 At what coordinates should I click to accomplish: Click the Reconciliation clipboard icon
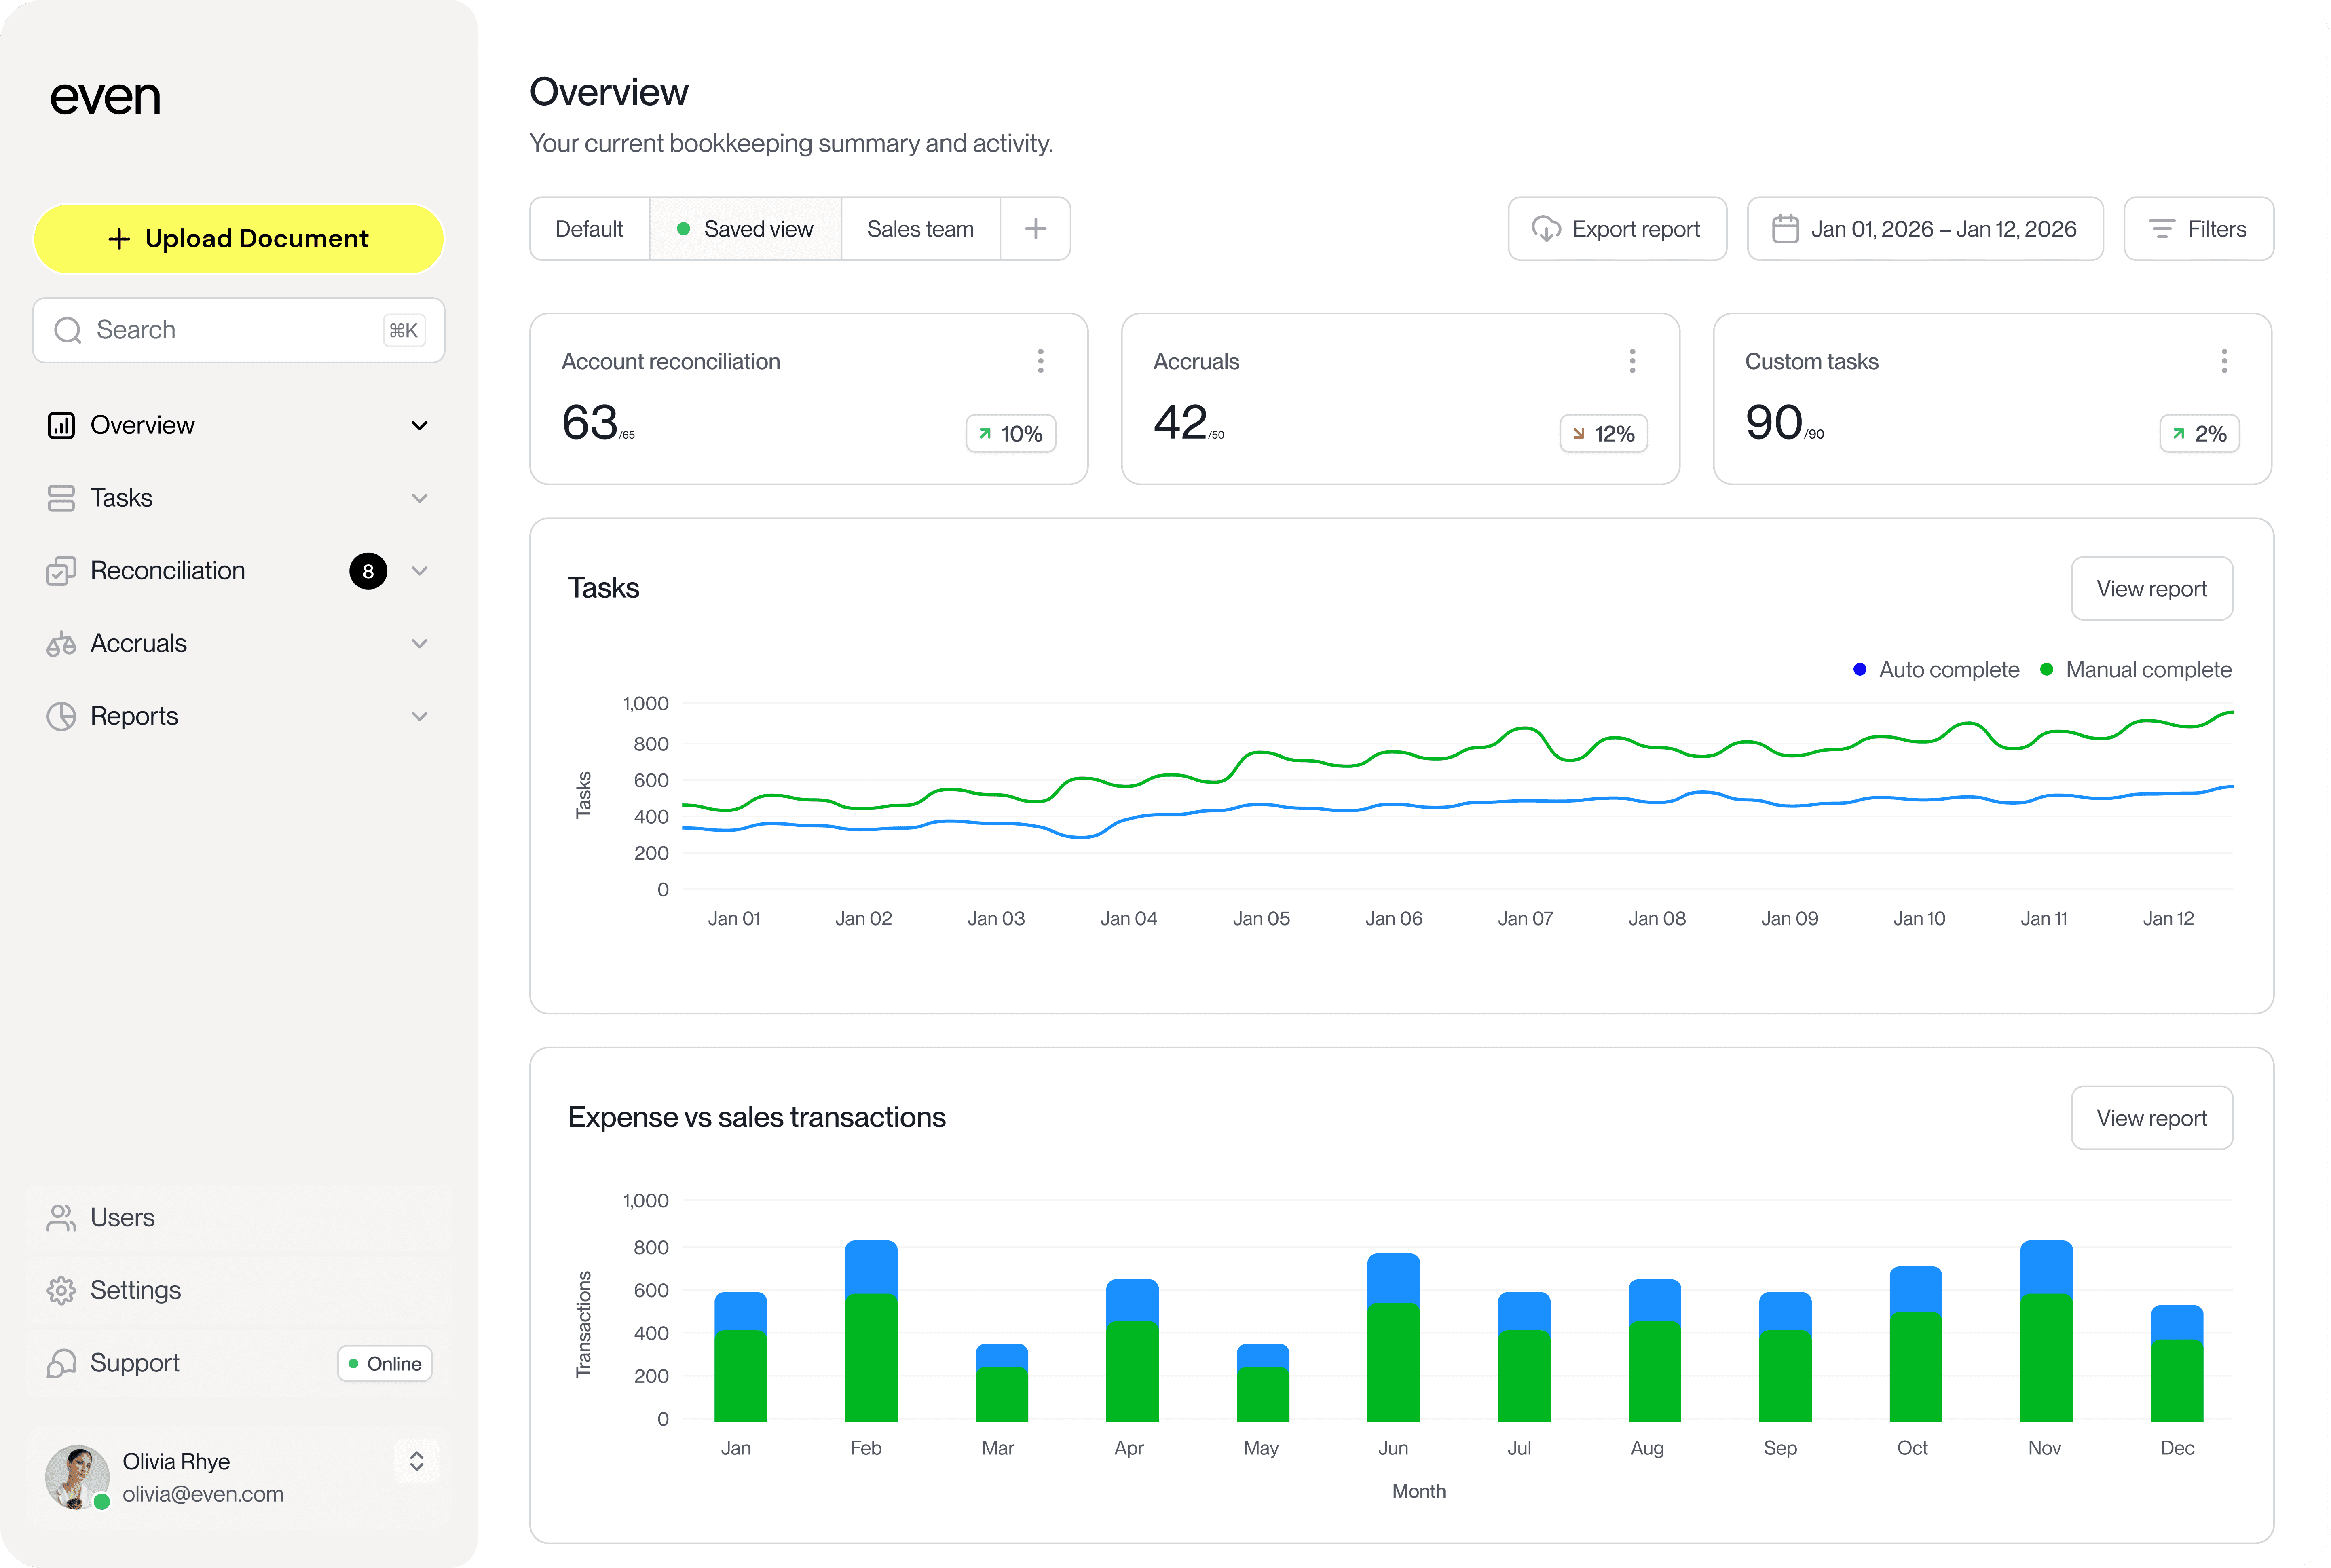(61, 570)
